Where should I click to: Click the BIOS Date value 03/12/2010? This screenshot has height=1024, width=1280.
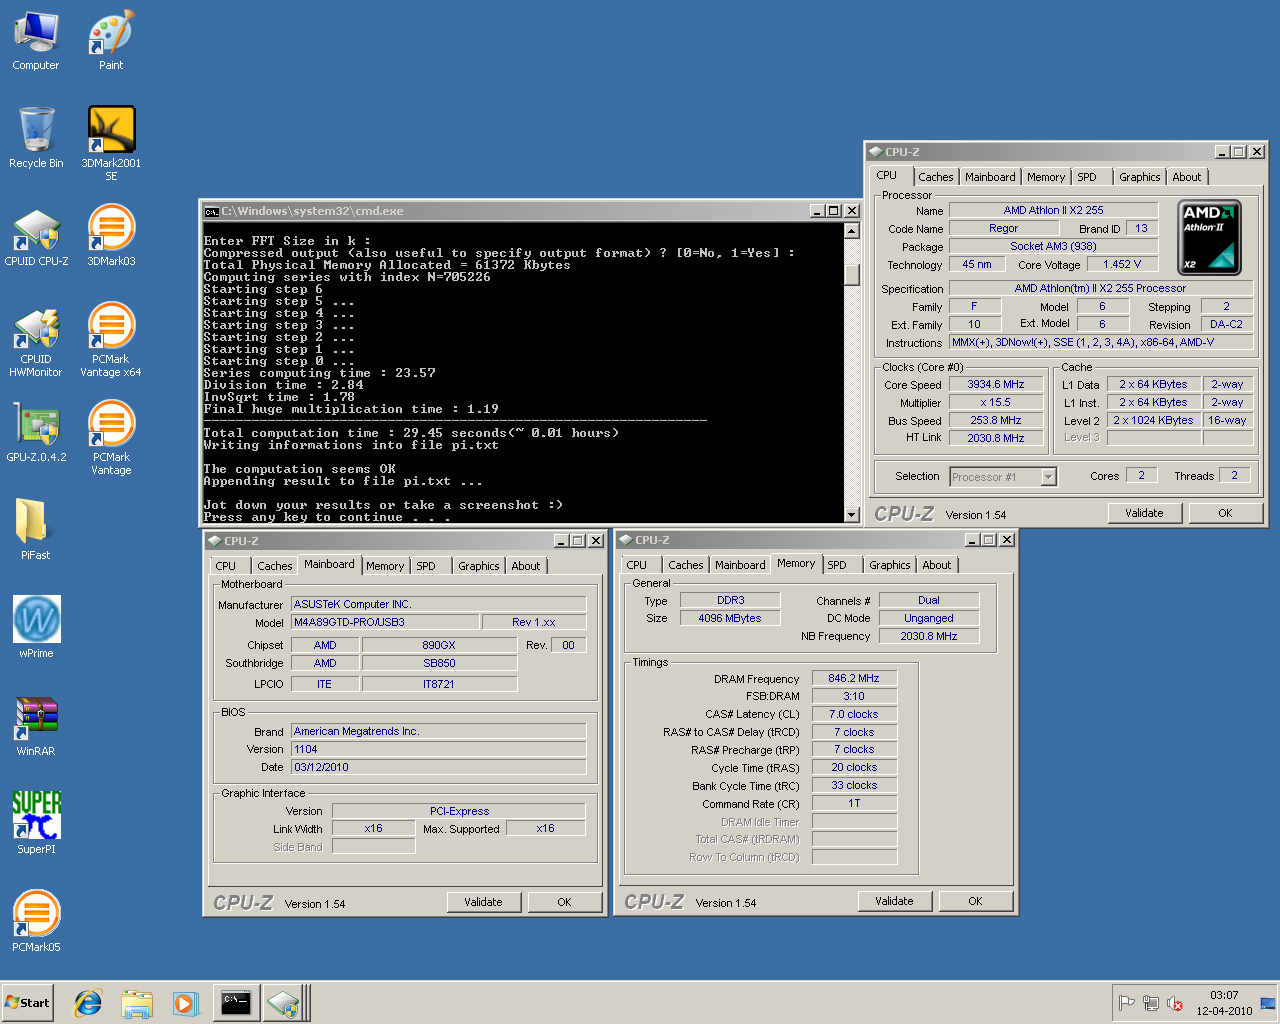point(438,767)
